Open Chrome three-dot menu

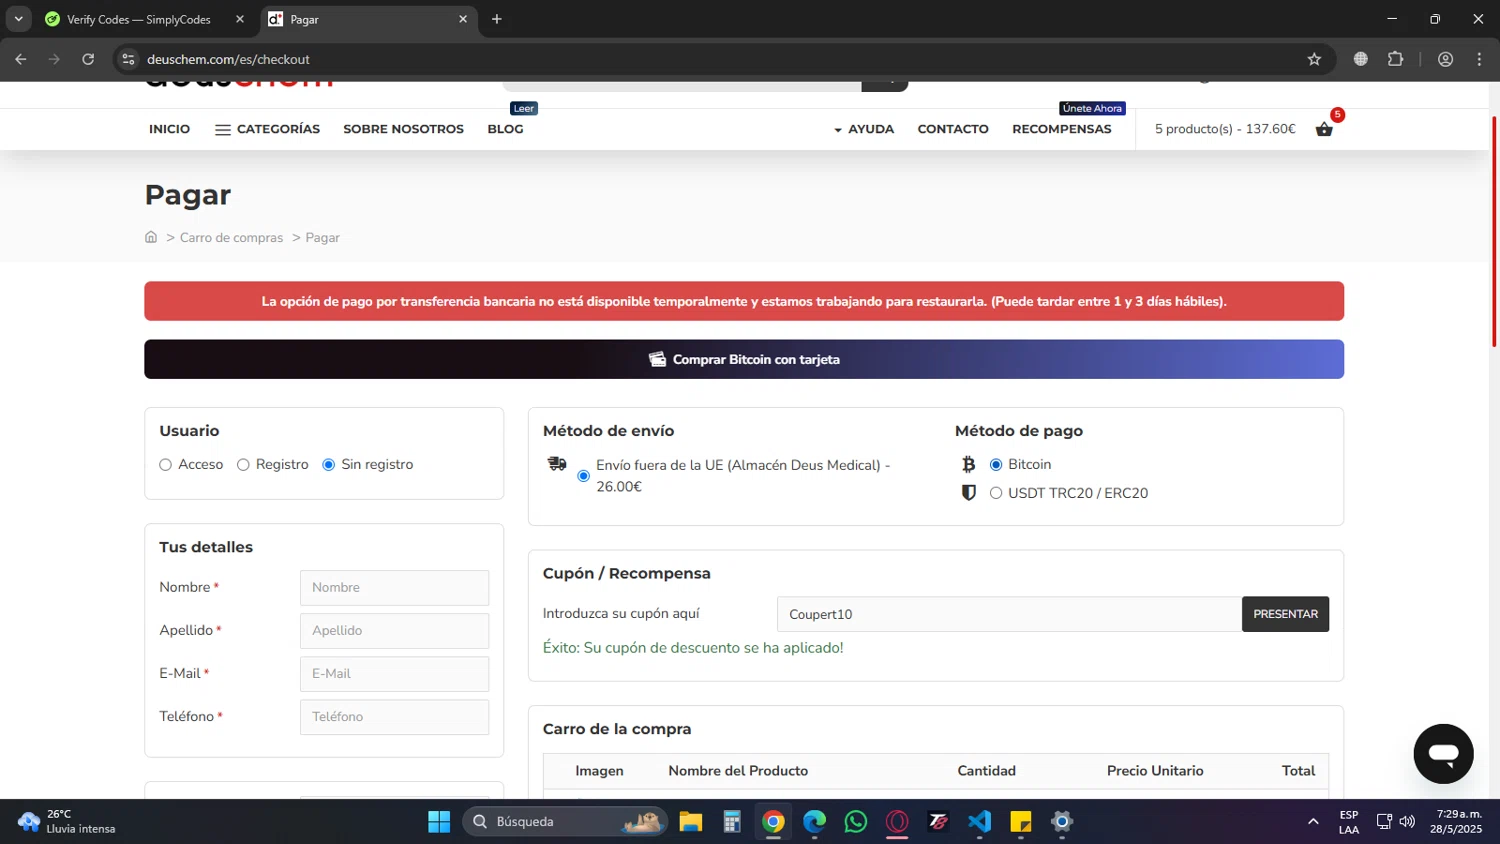coord(1479,59)
